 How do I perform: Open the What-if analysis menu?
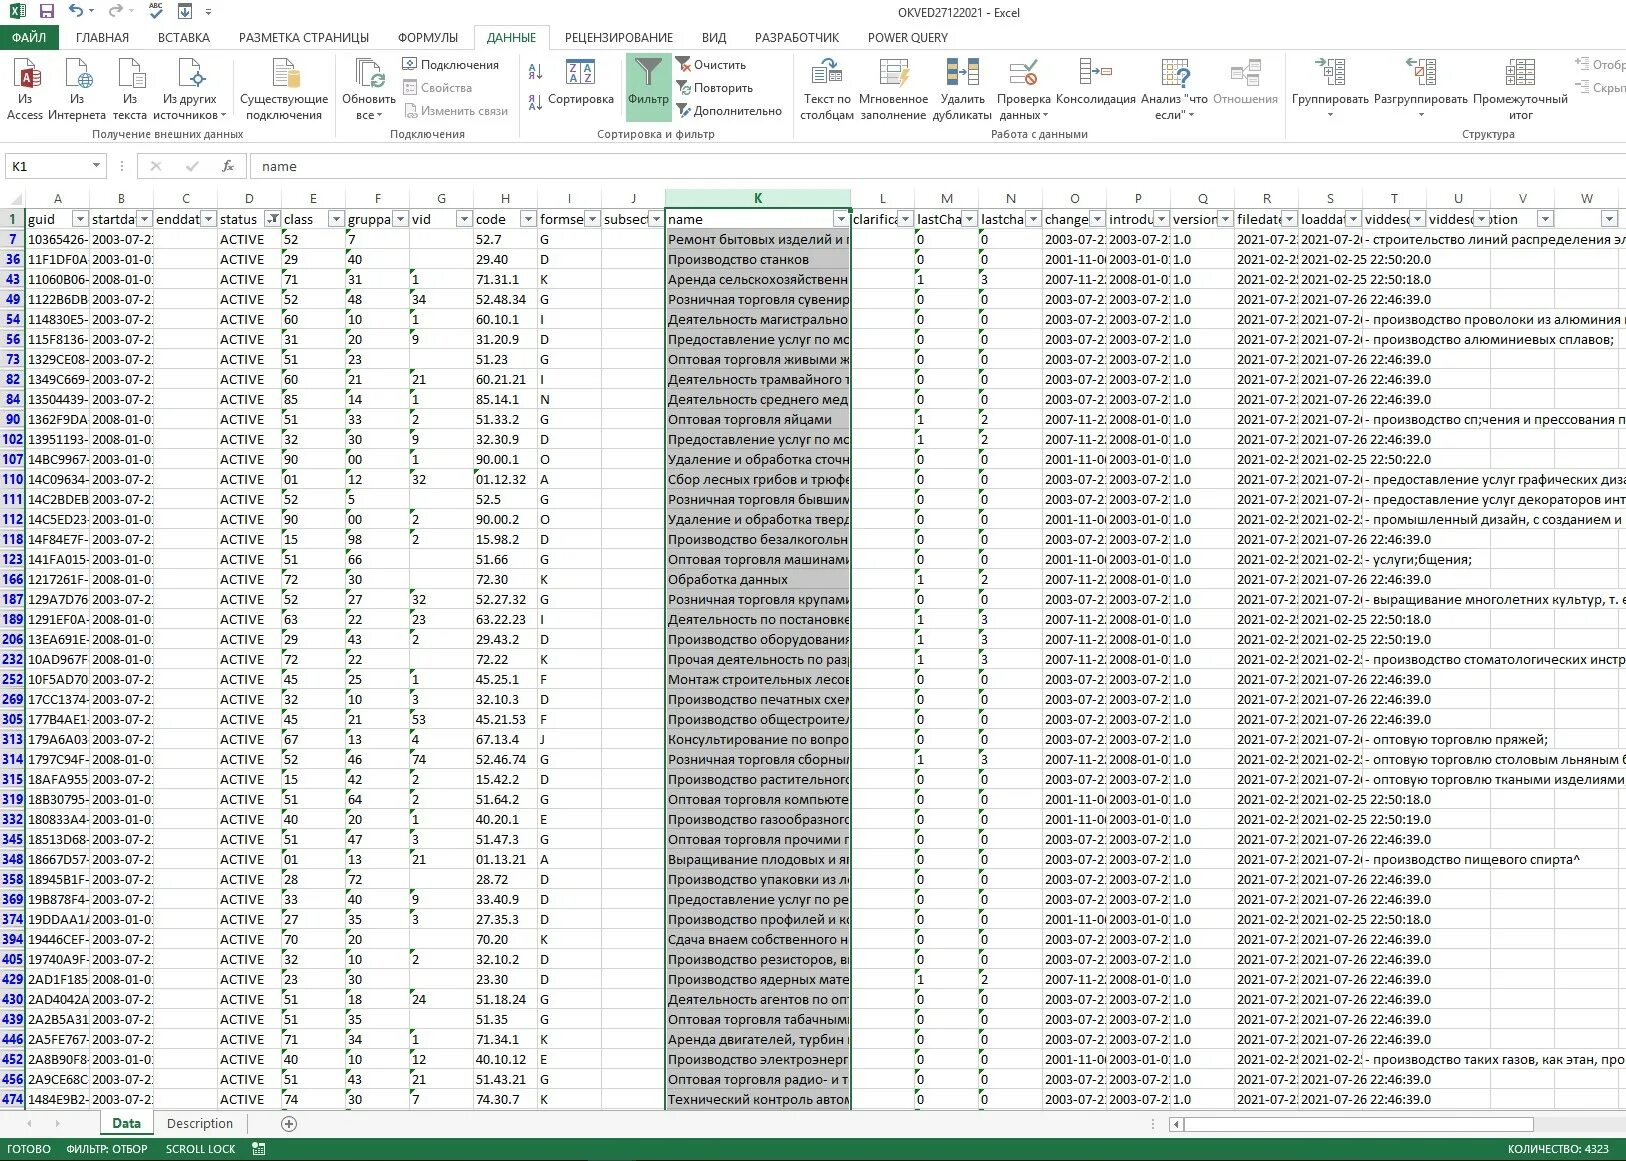[1174, 88]
